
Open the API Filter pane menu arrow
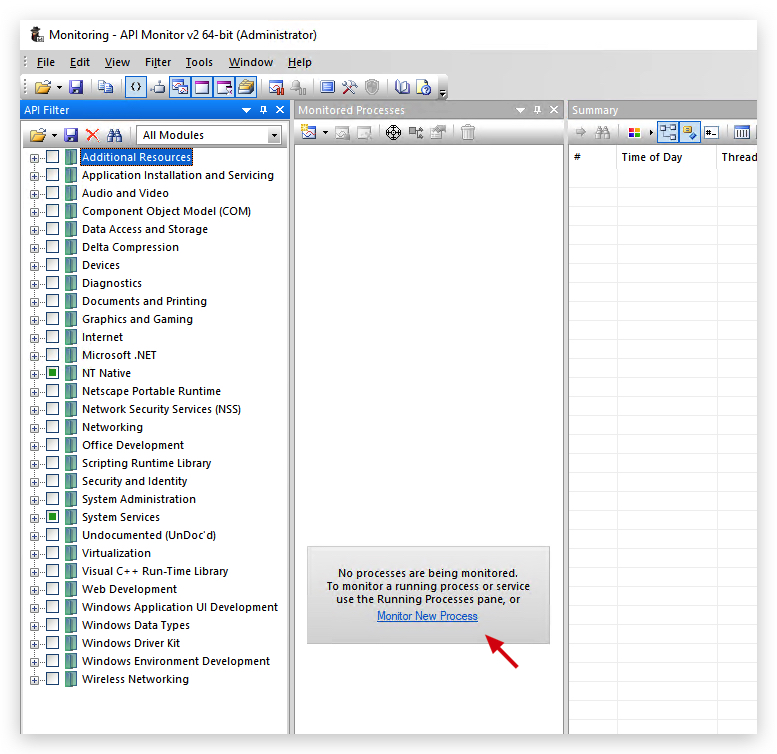(x=246, y=110)
